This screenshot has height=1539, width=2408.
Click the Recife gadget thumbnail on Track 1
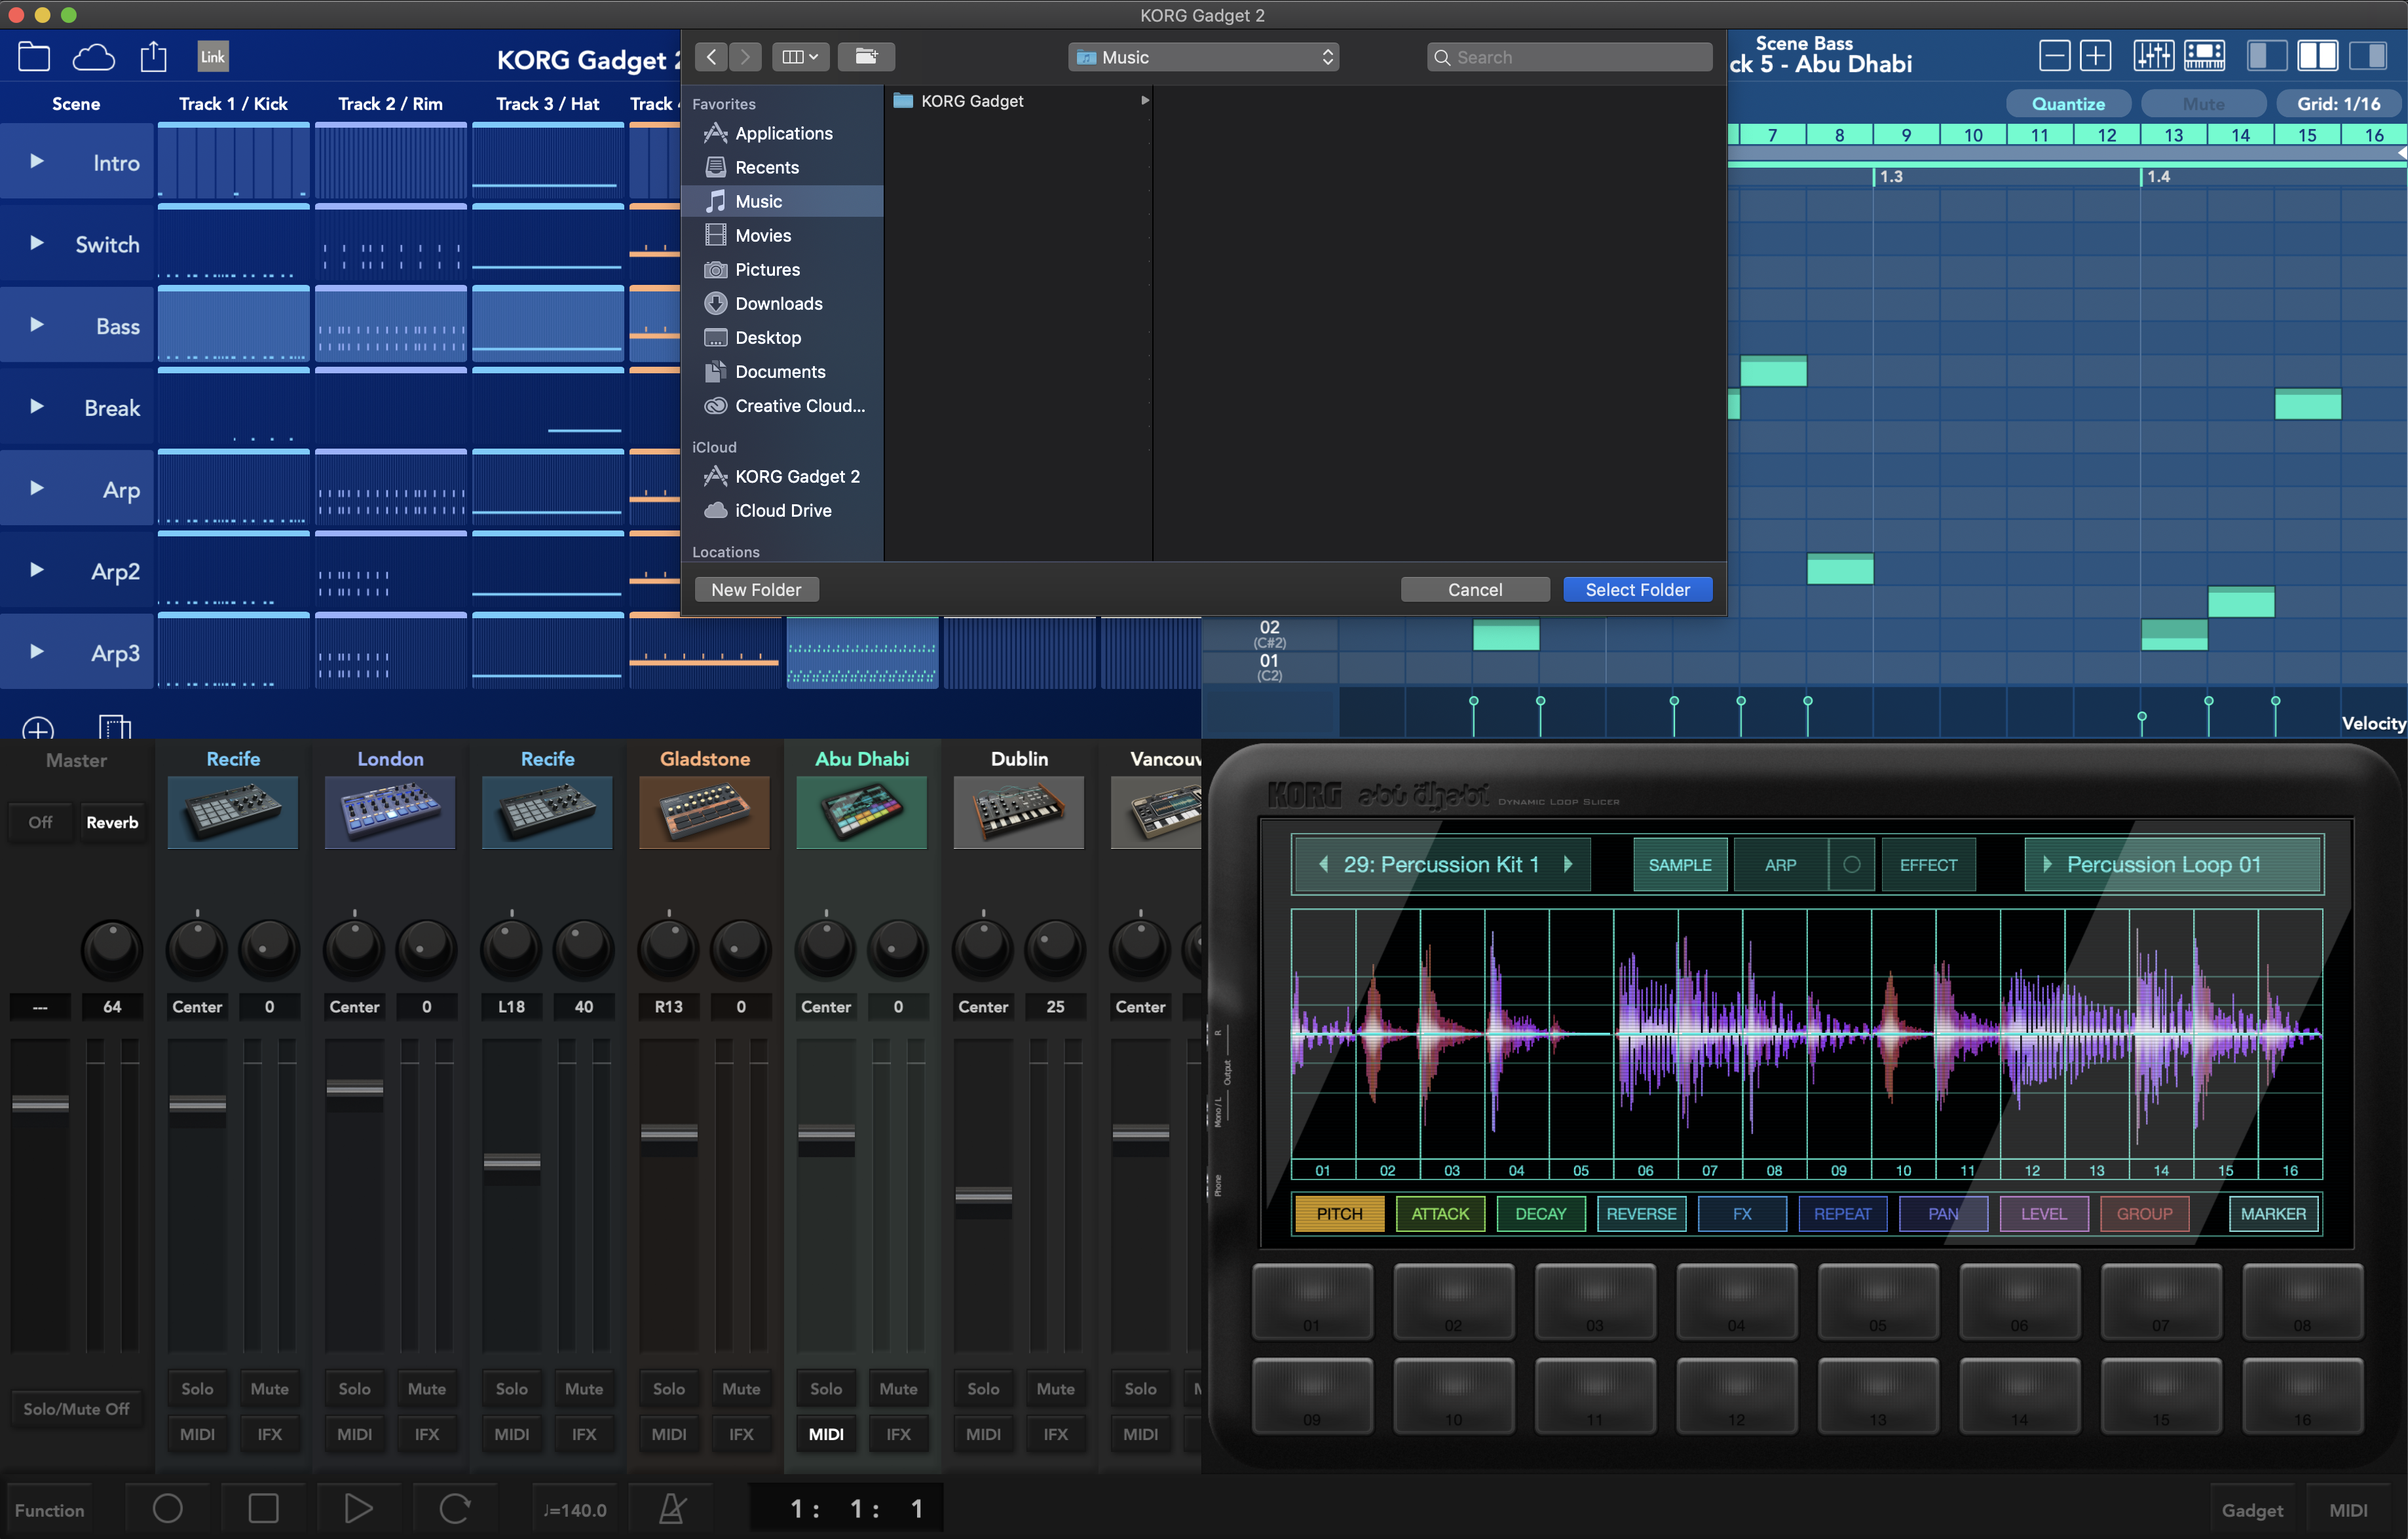point(233,812)
